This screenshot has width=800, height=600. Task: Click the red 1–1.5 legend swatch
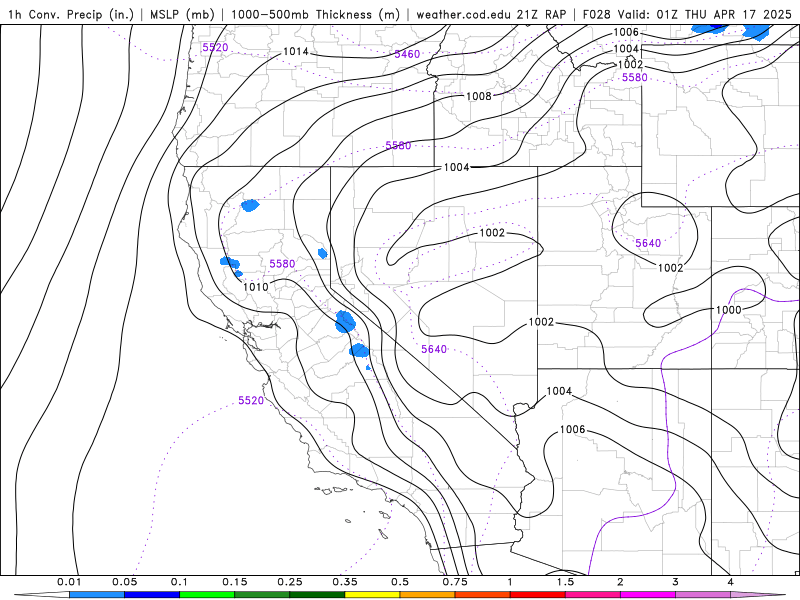[538, 595]
